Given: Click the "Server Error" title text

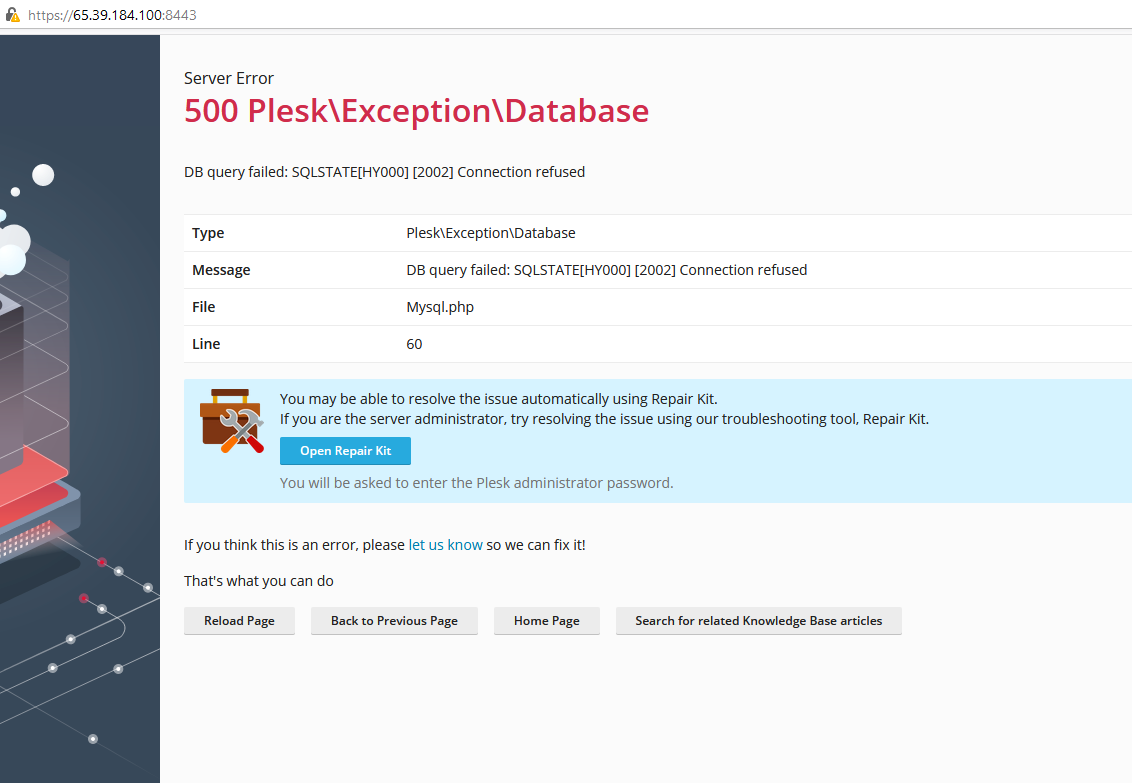Looking at the screenshot, I should 229,78.
